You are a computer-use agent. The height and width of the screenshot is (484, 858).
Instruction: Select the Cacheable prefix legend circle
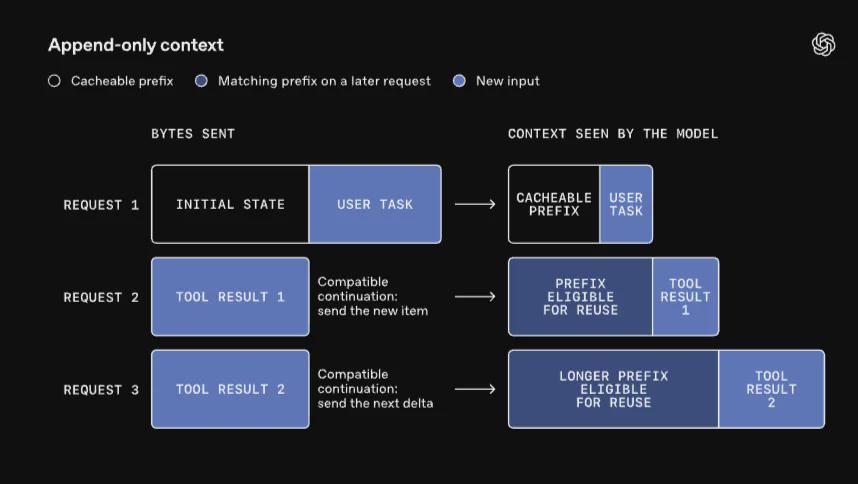click(54, 81)
